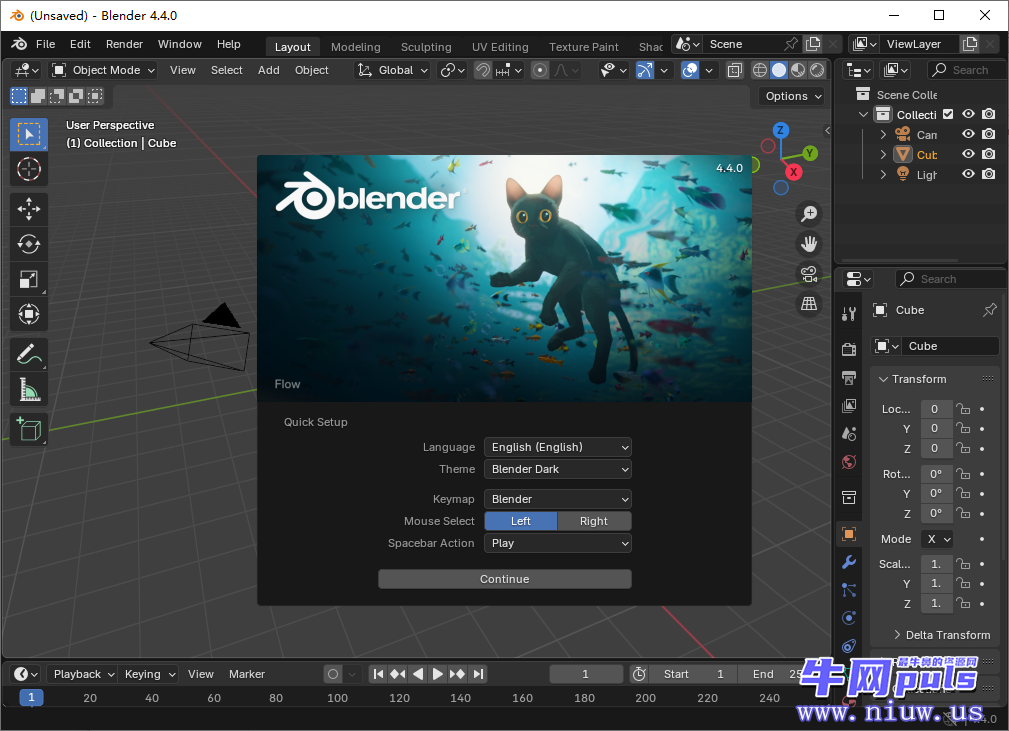Open the Output properties tab
Image resolution: width=1009 pixels, height=731 pixels.
click(849, 378)
